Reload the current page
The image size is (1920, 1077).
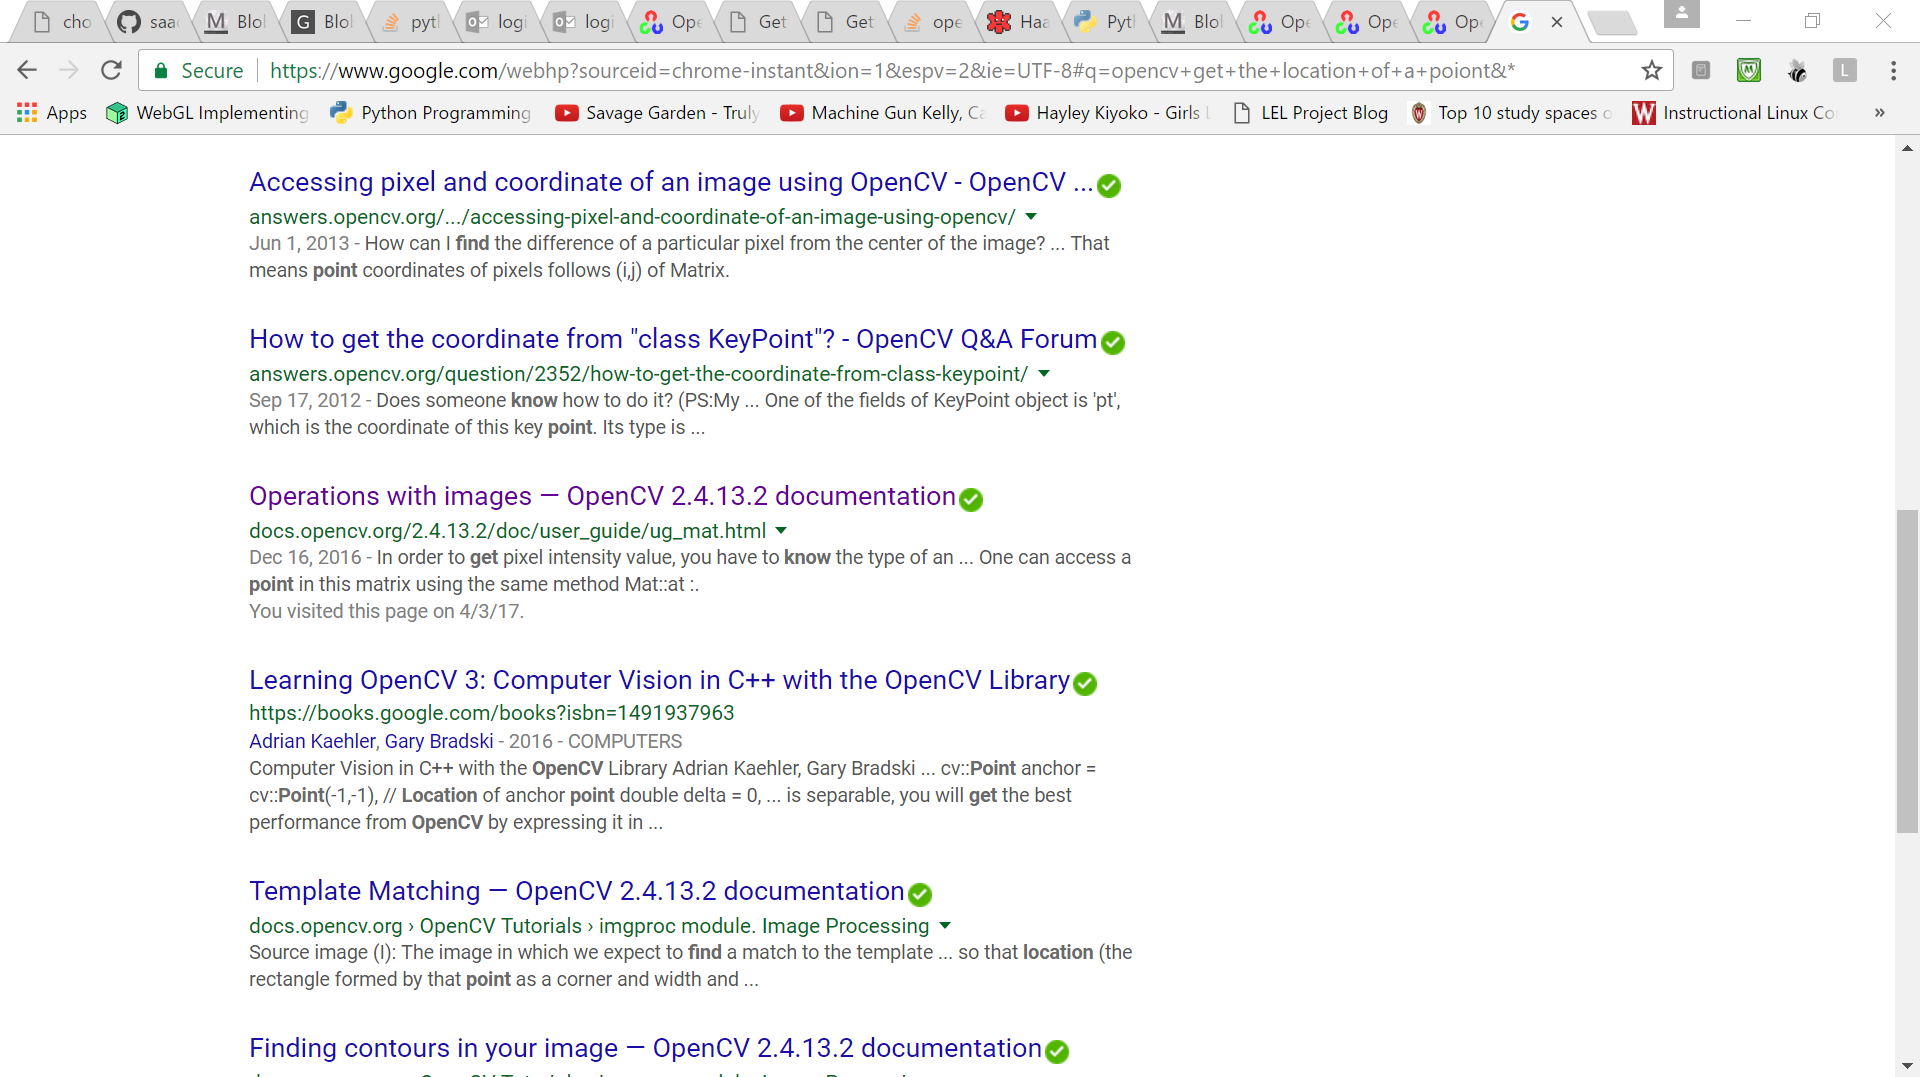pyautogui.click(x=111, y=70)
